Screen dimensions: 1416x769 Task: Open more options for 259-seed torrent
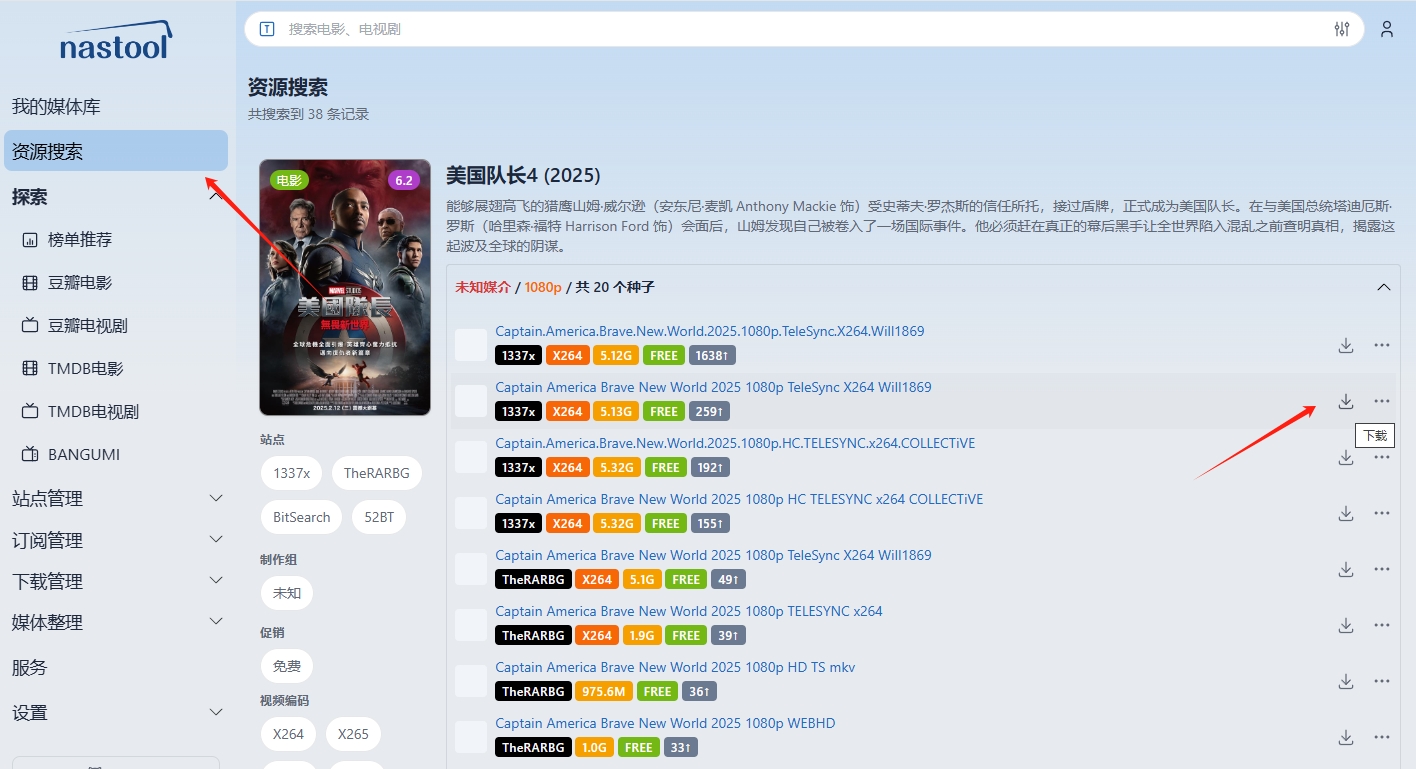1382,401
